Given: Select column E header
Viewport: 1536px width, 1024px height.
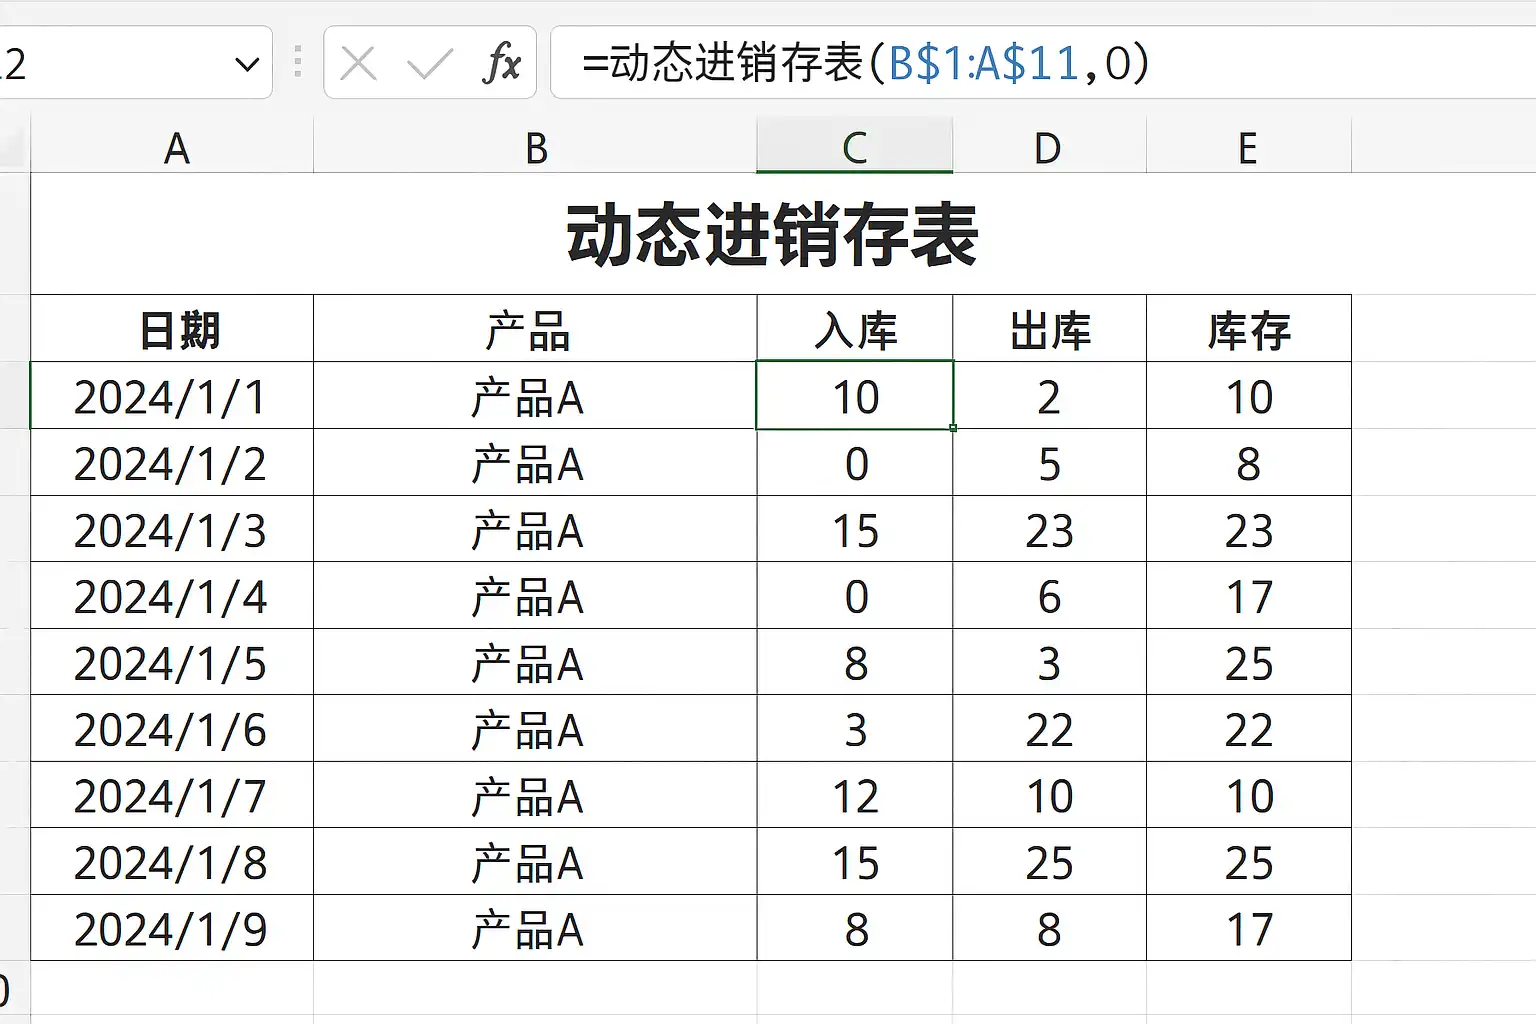Looking at the screenshot, I should pyautogui.click(x=1247, y=149).
